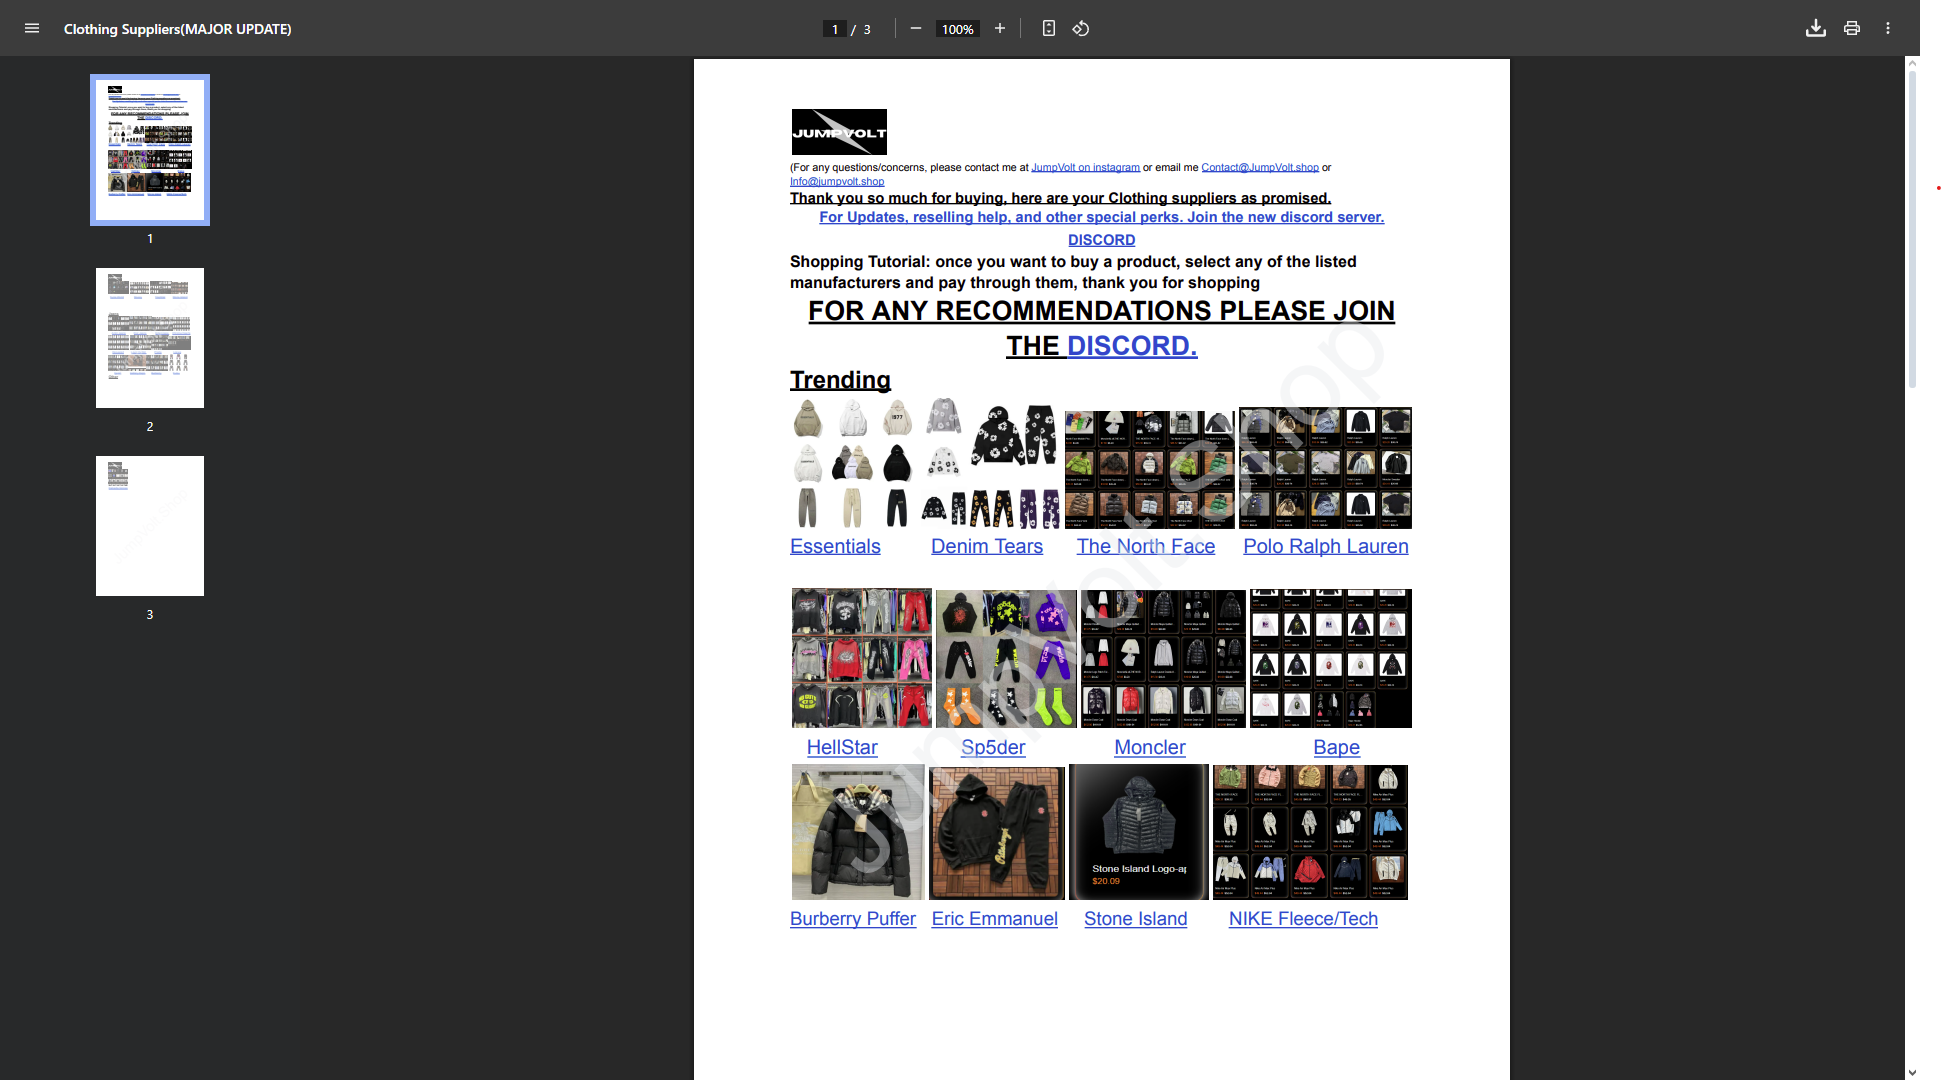Open the Denim Tears link
The height and width of the screenshot is (1080, 1942).
tap(986, 547)
